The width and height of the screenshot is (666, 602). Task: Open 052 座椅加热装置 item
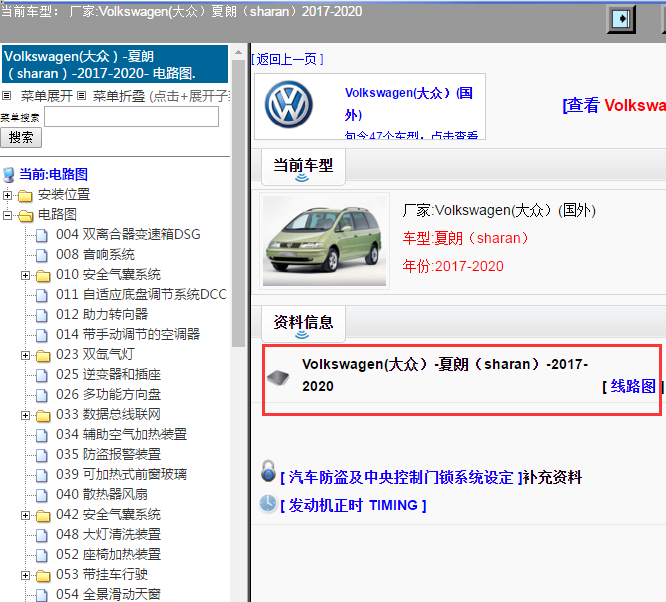click(108, 554)
